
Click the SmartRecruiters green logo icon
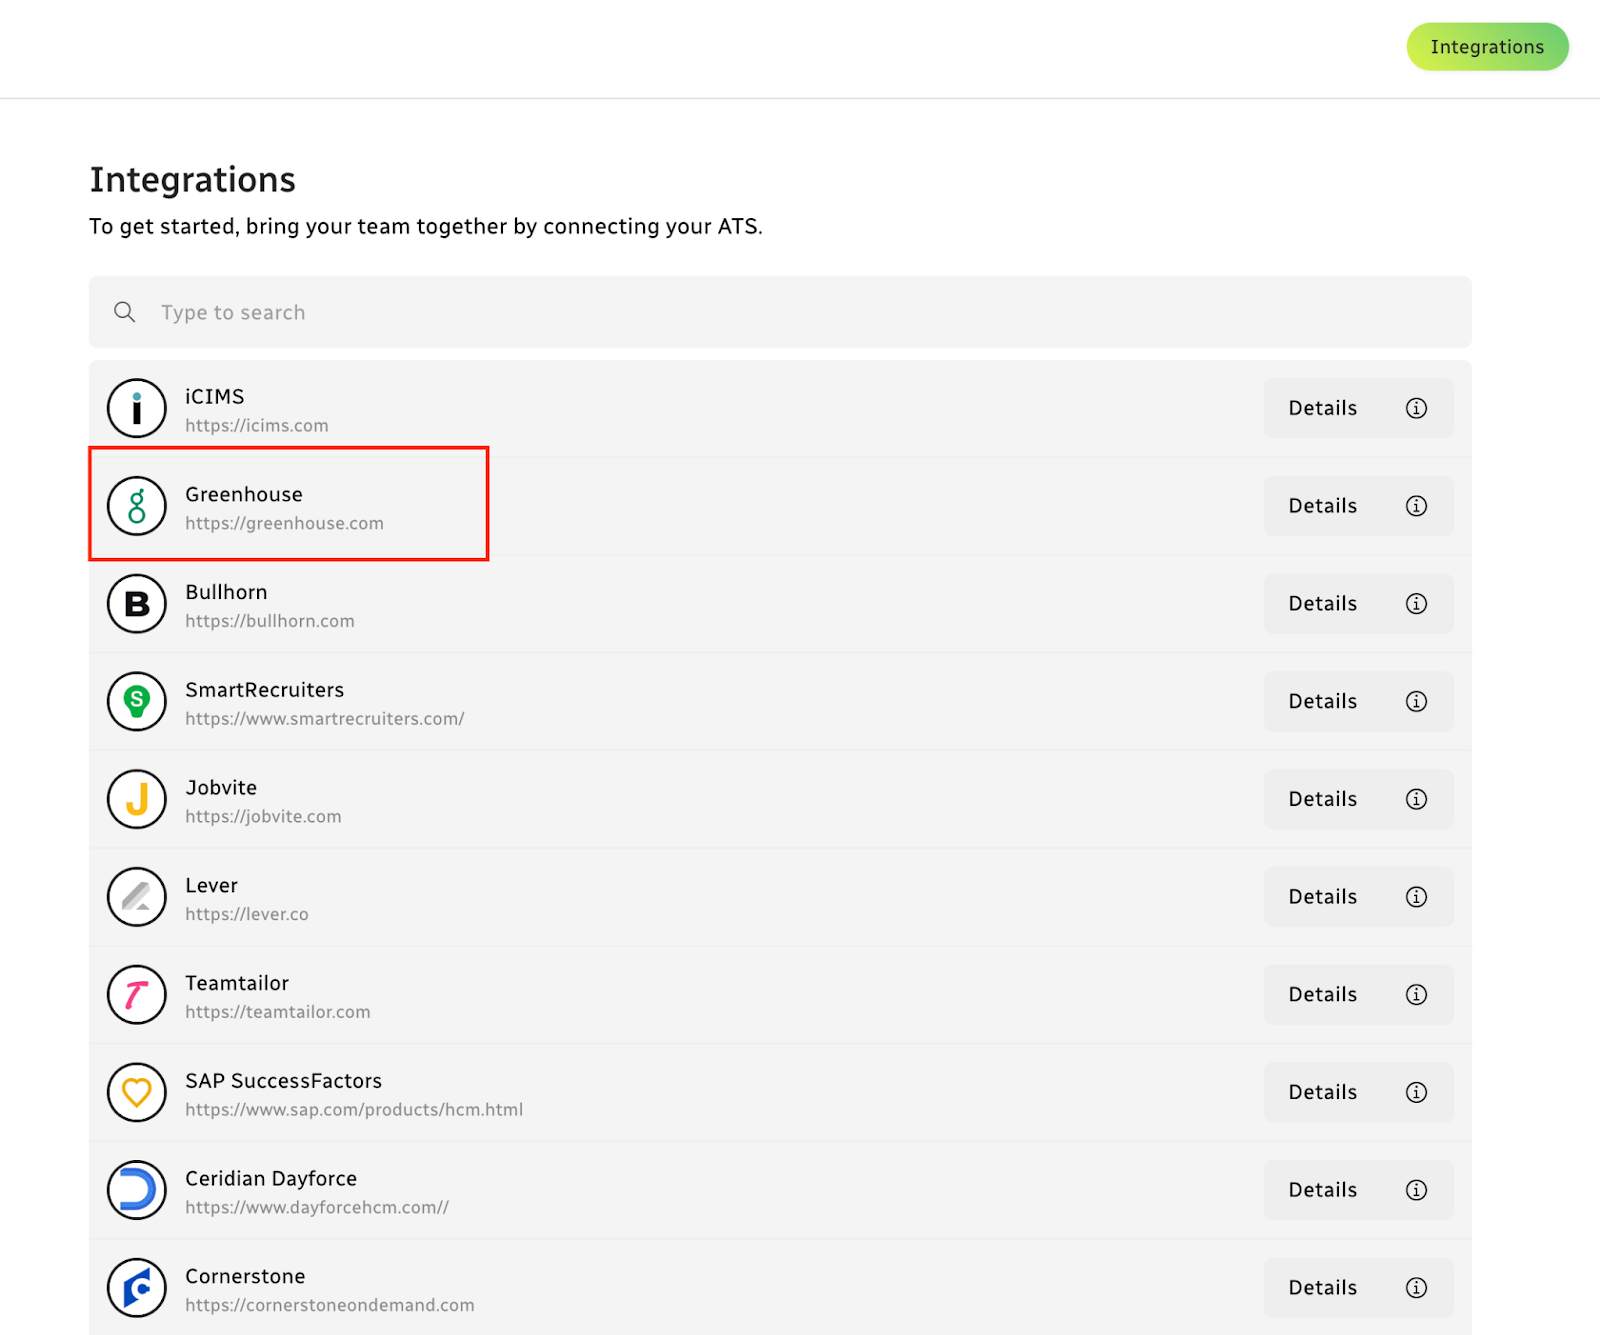(137, 701)
